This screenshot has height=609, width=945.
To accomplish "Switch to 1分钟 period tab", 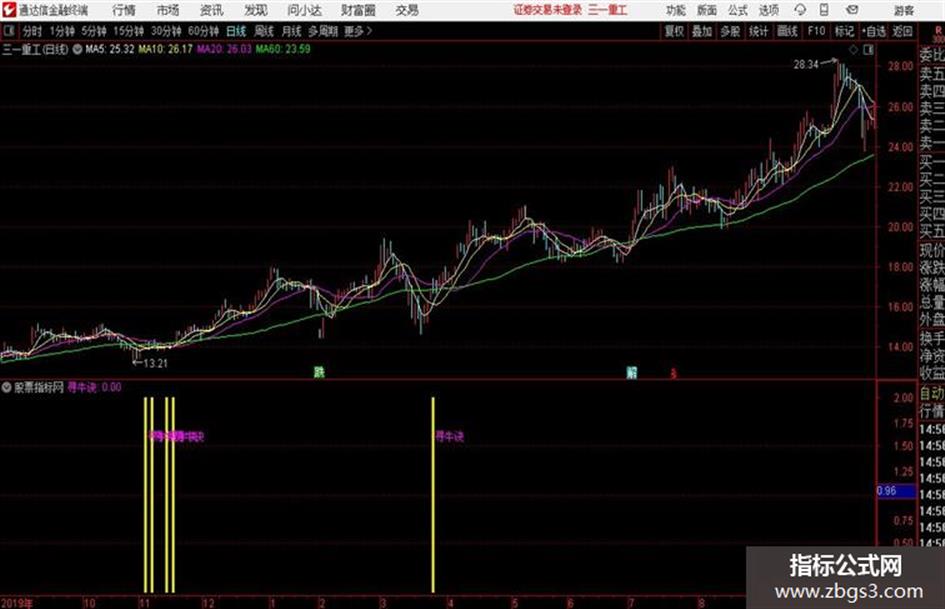I will pyautogui.click(x=62, y=31).
